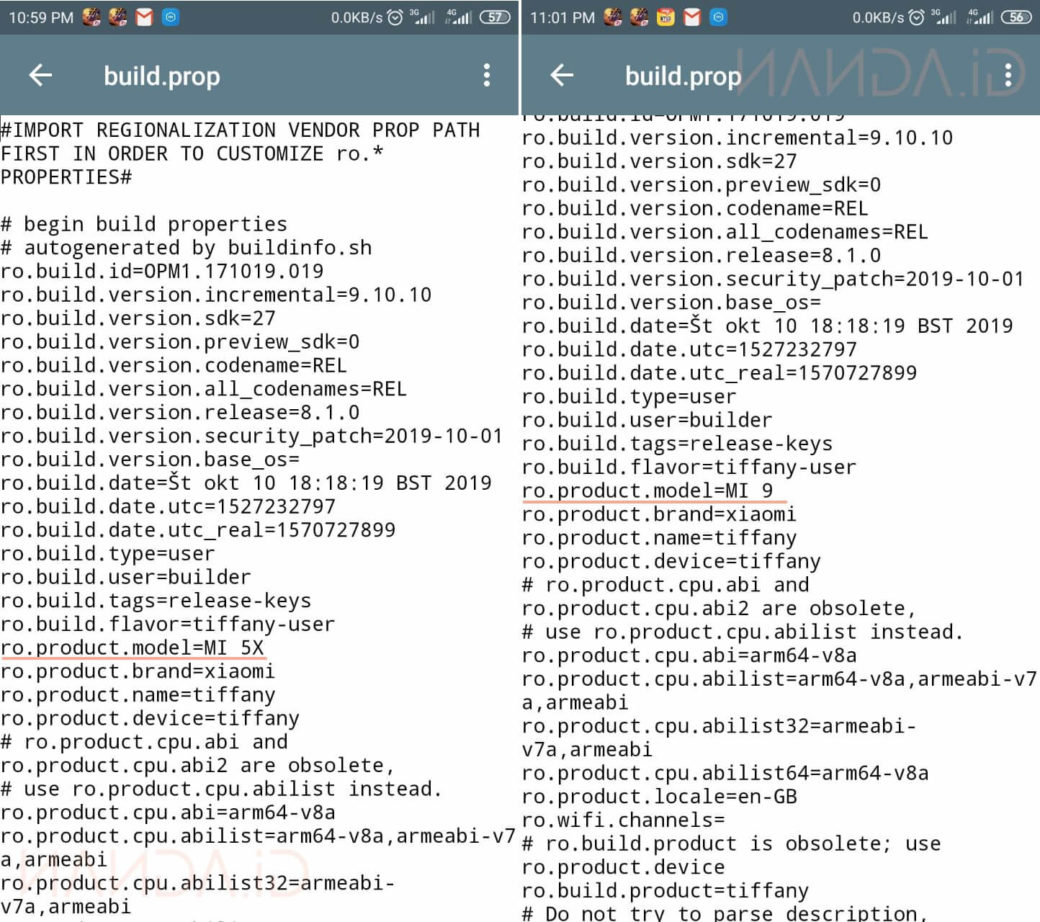Screen dimensions: 1040x922
Task: Tap the ro.build.id=OPM1.171019.019 line on left
Action: (162, 271)
